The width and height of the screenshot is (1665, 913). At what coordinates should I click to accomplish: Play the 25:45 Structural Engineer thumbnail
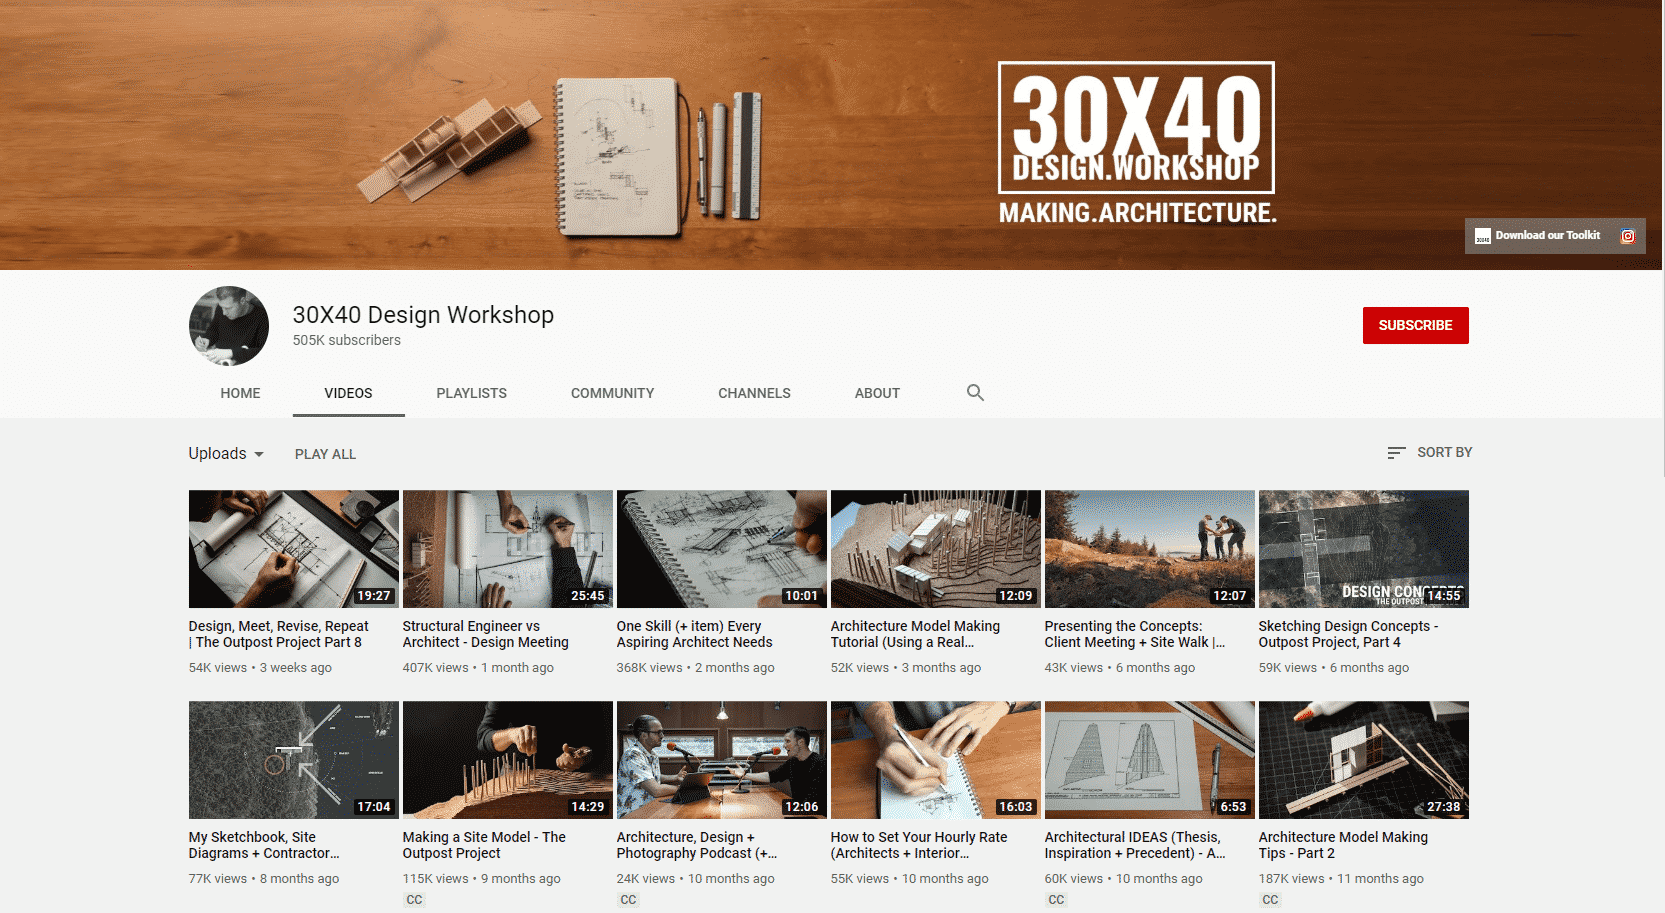tap(508, 549)
